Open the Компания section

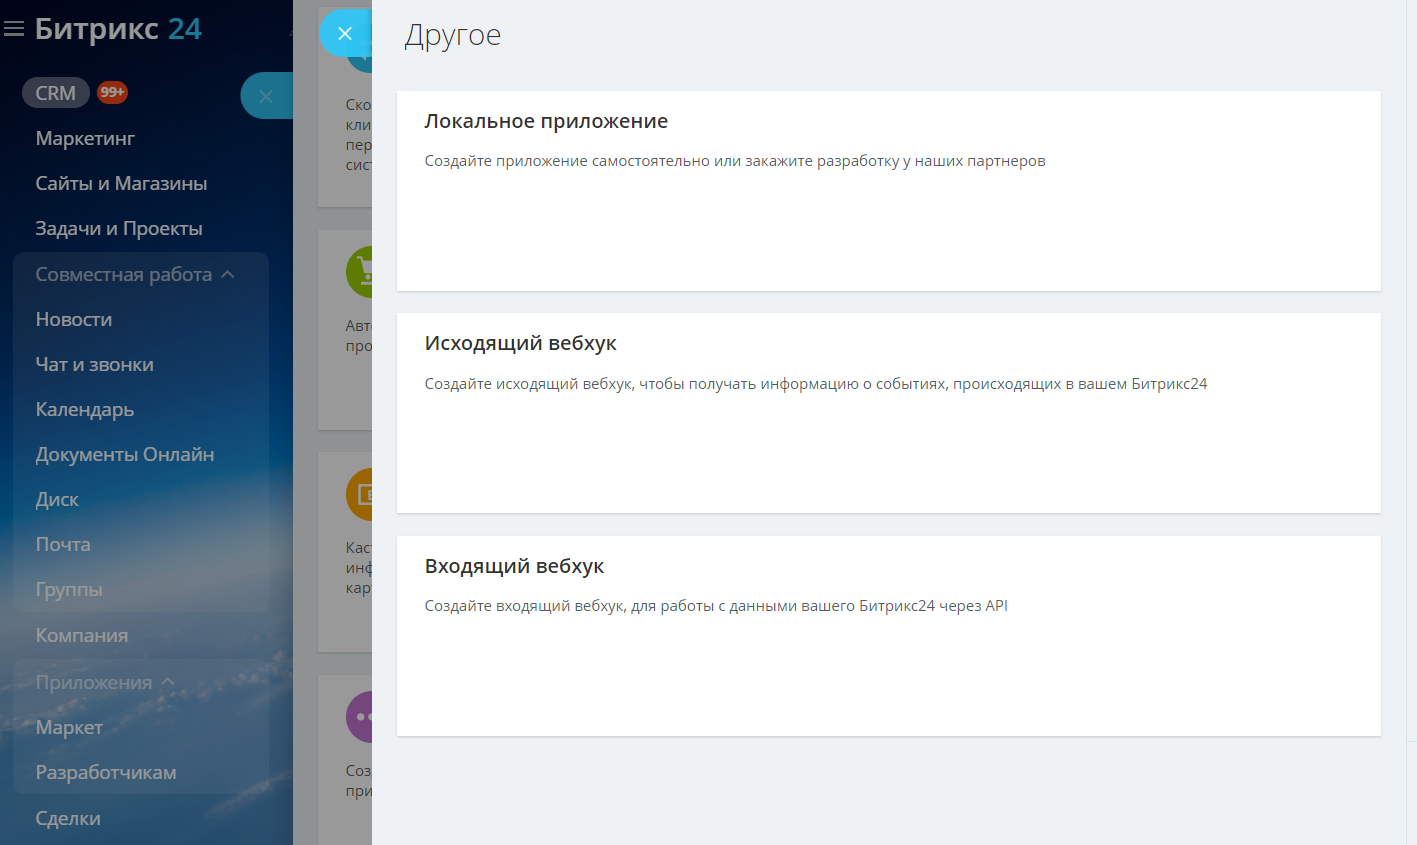click(82, 635)
